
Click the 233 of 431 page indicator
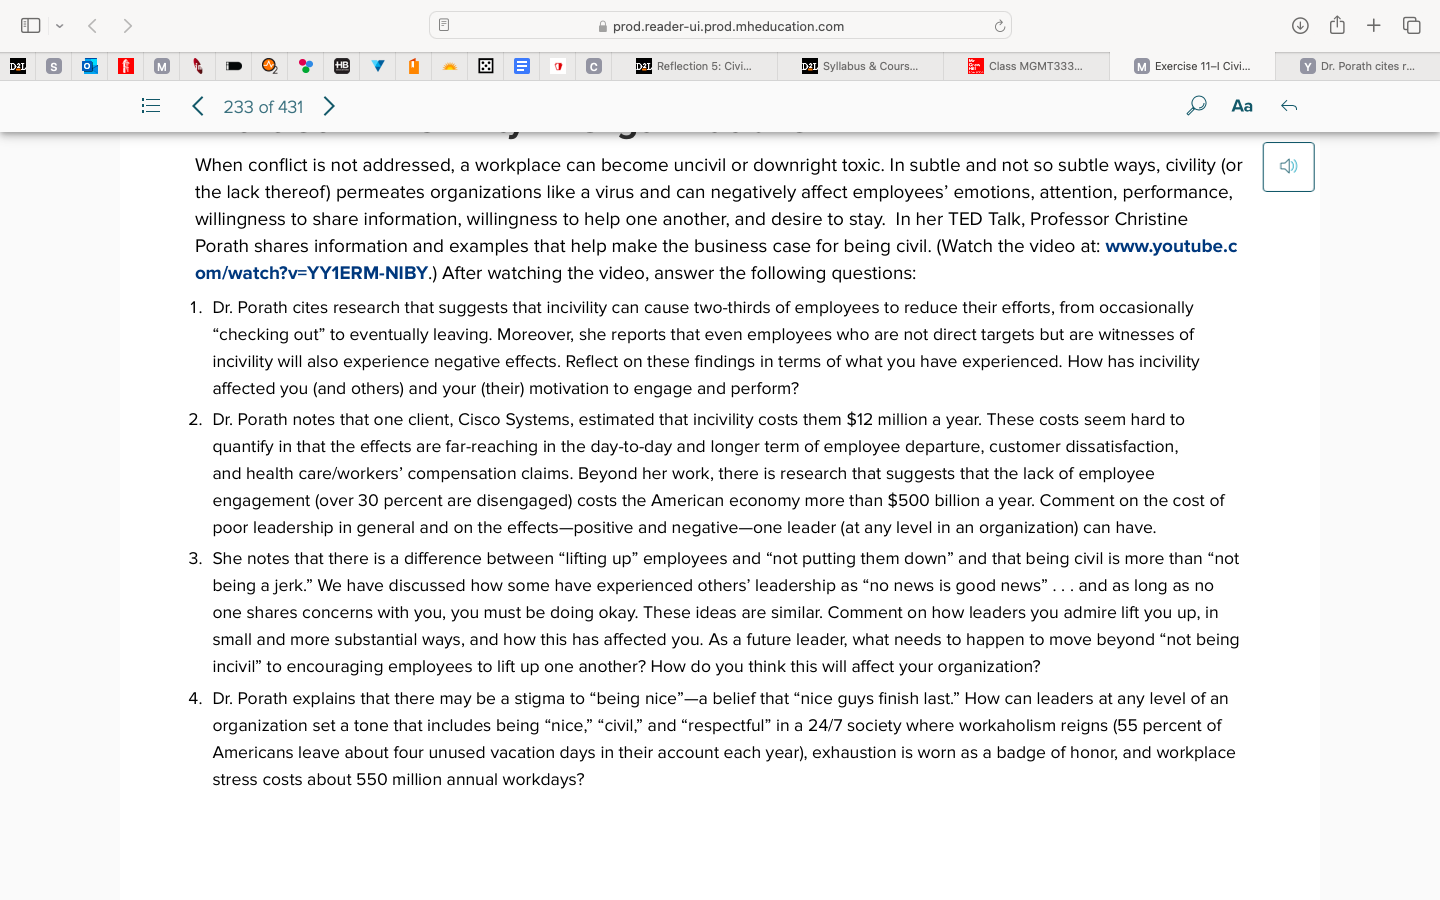[263, 107]
